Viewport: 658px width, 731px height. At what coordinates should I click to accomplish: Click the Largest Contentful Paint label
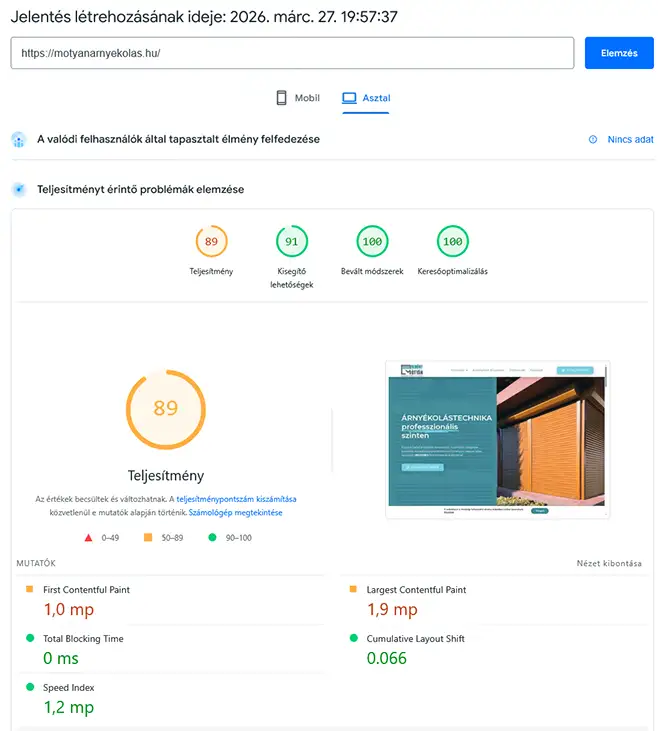coord(416,590)
